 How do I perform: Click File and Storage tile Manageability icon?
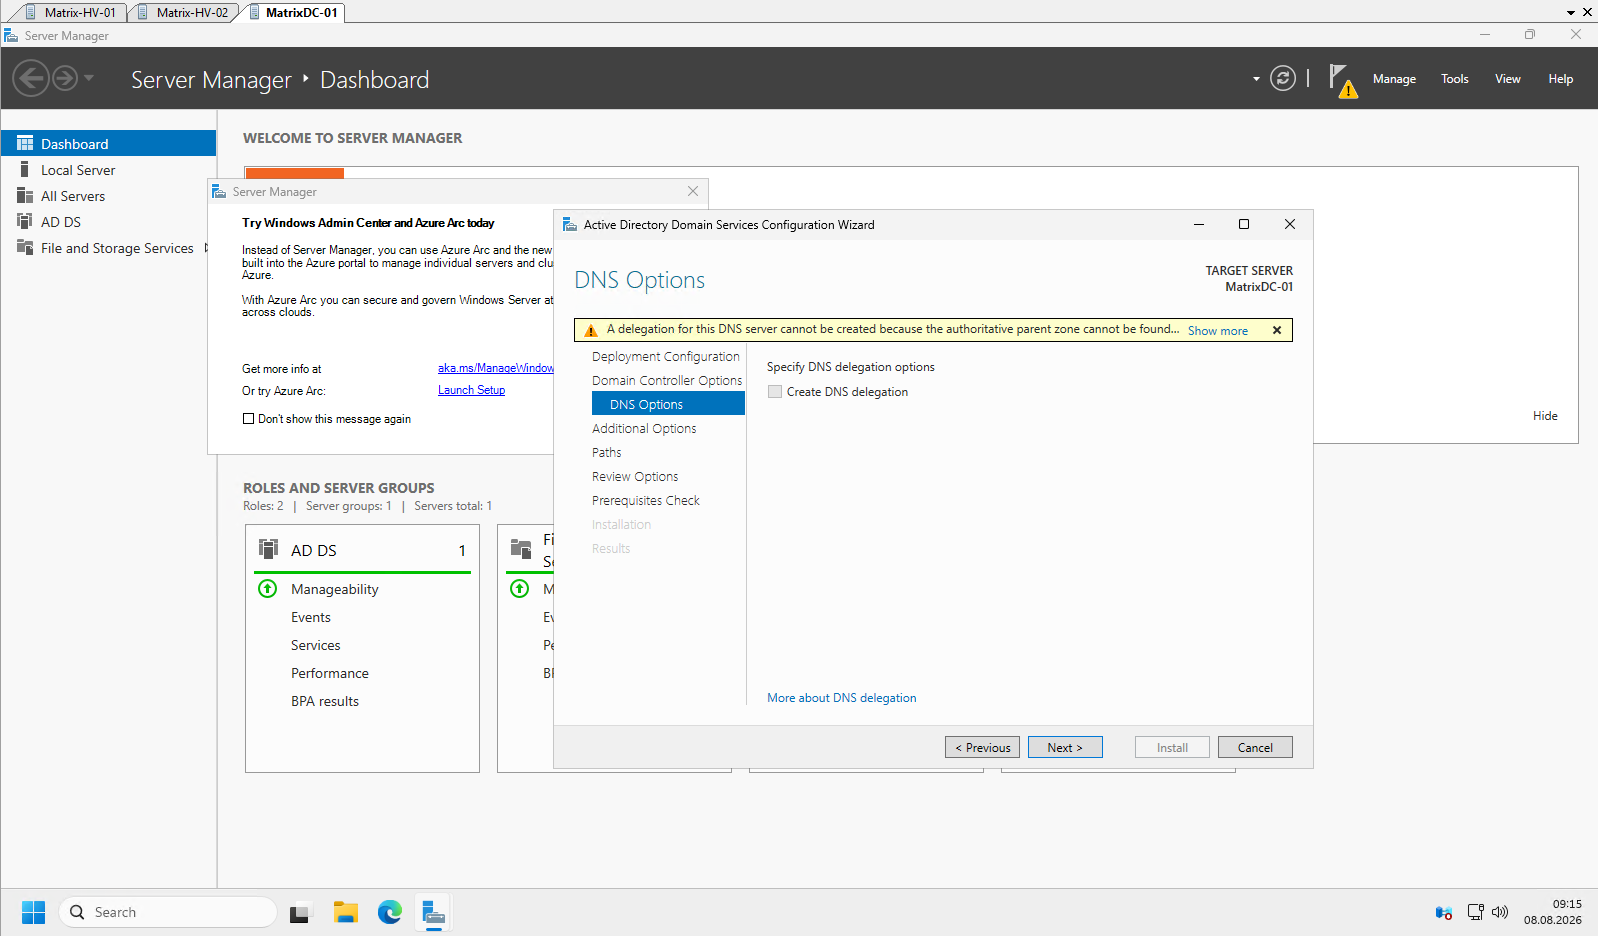[520, 589]
